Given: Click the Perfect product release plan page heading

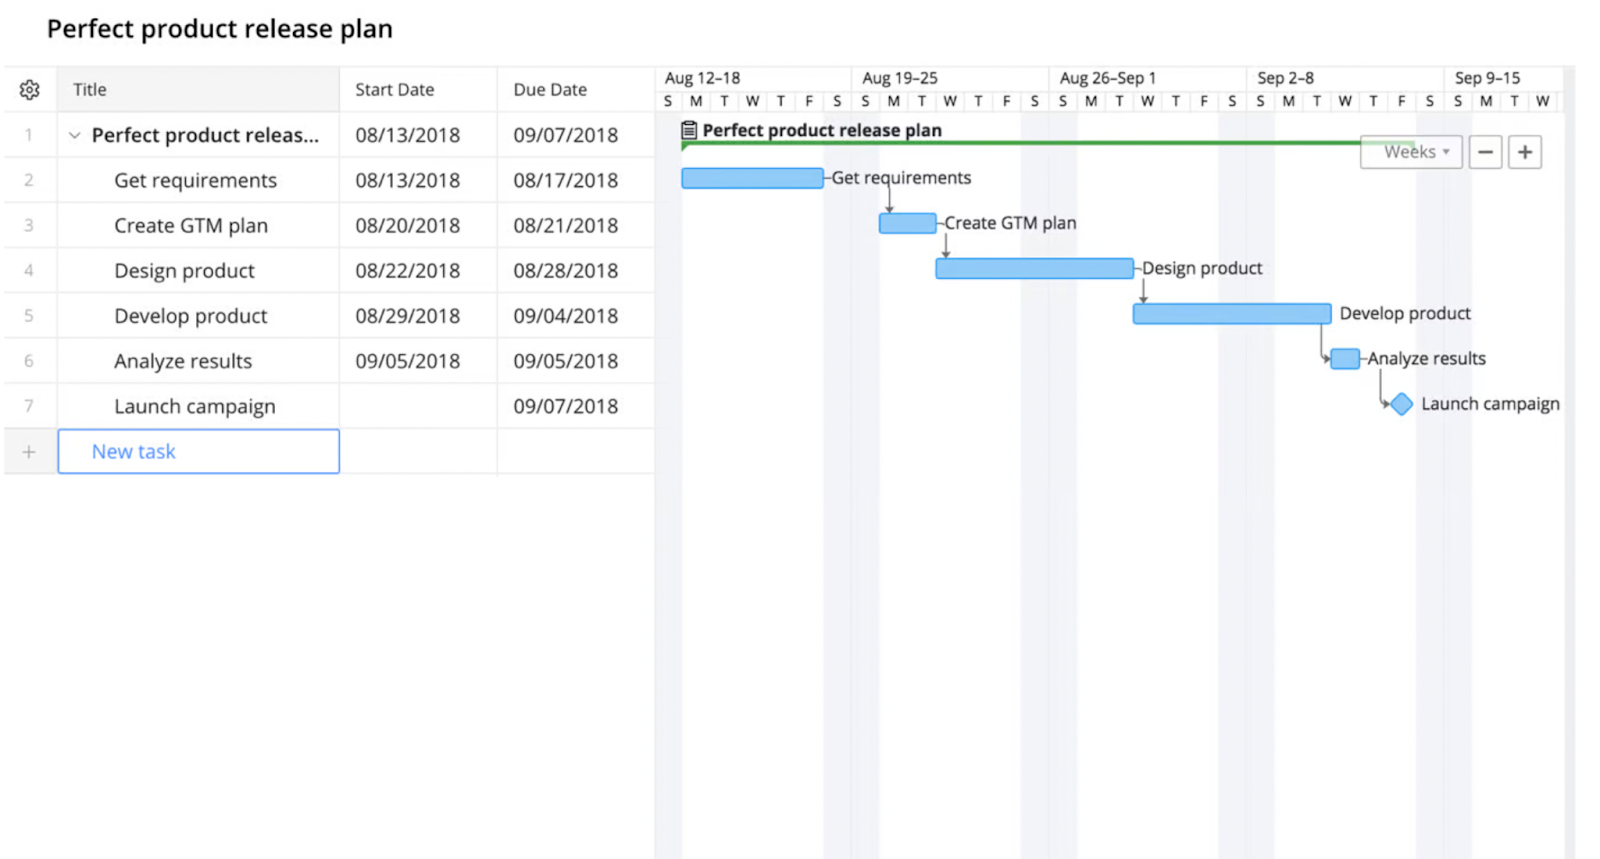Looking at the screenshot, I should point(220,29).
